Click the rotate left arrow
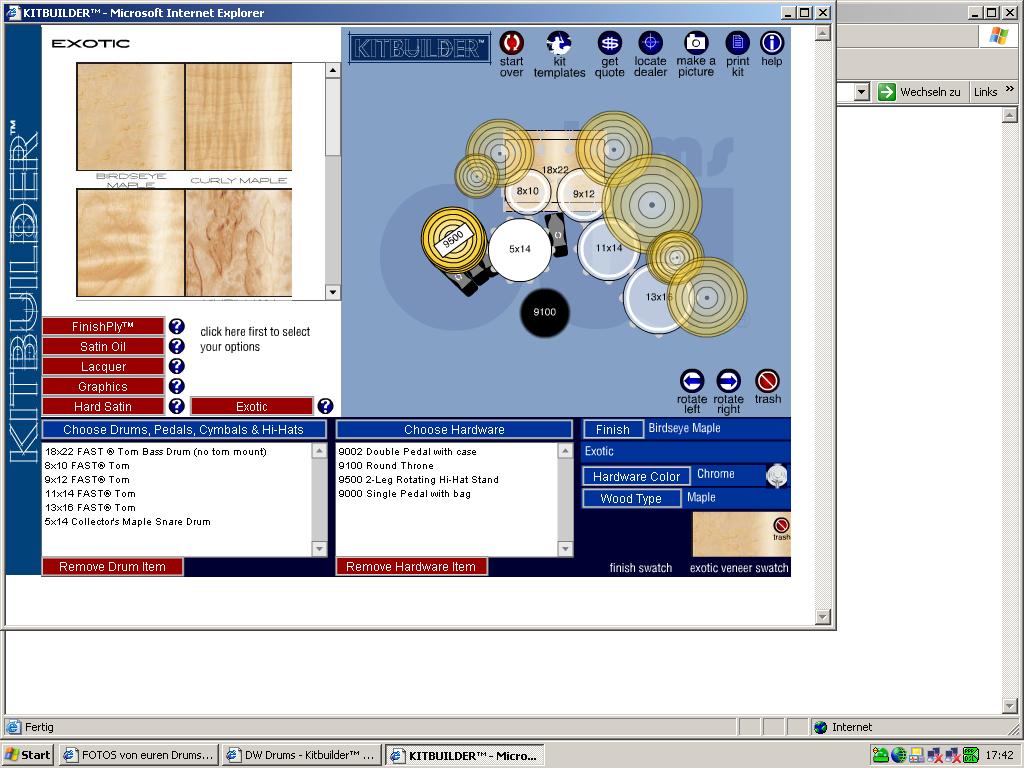1024x768 pixels. coord(692,381)
